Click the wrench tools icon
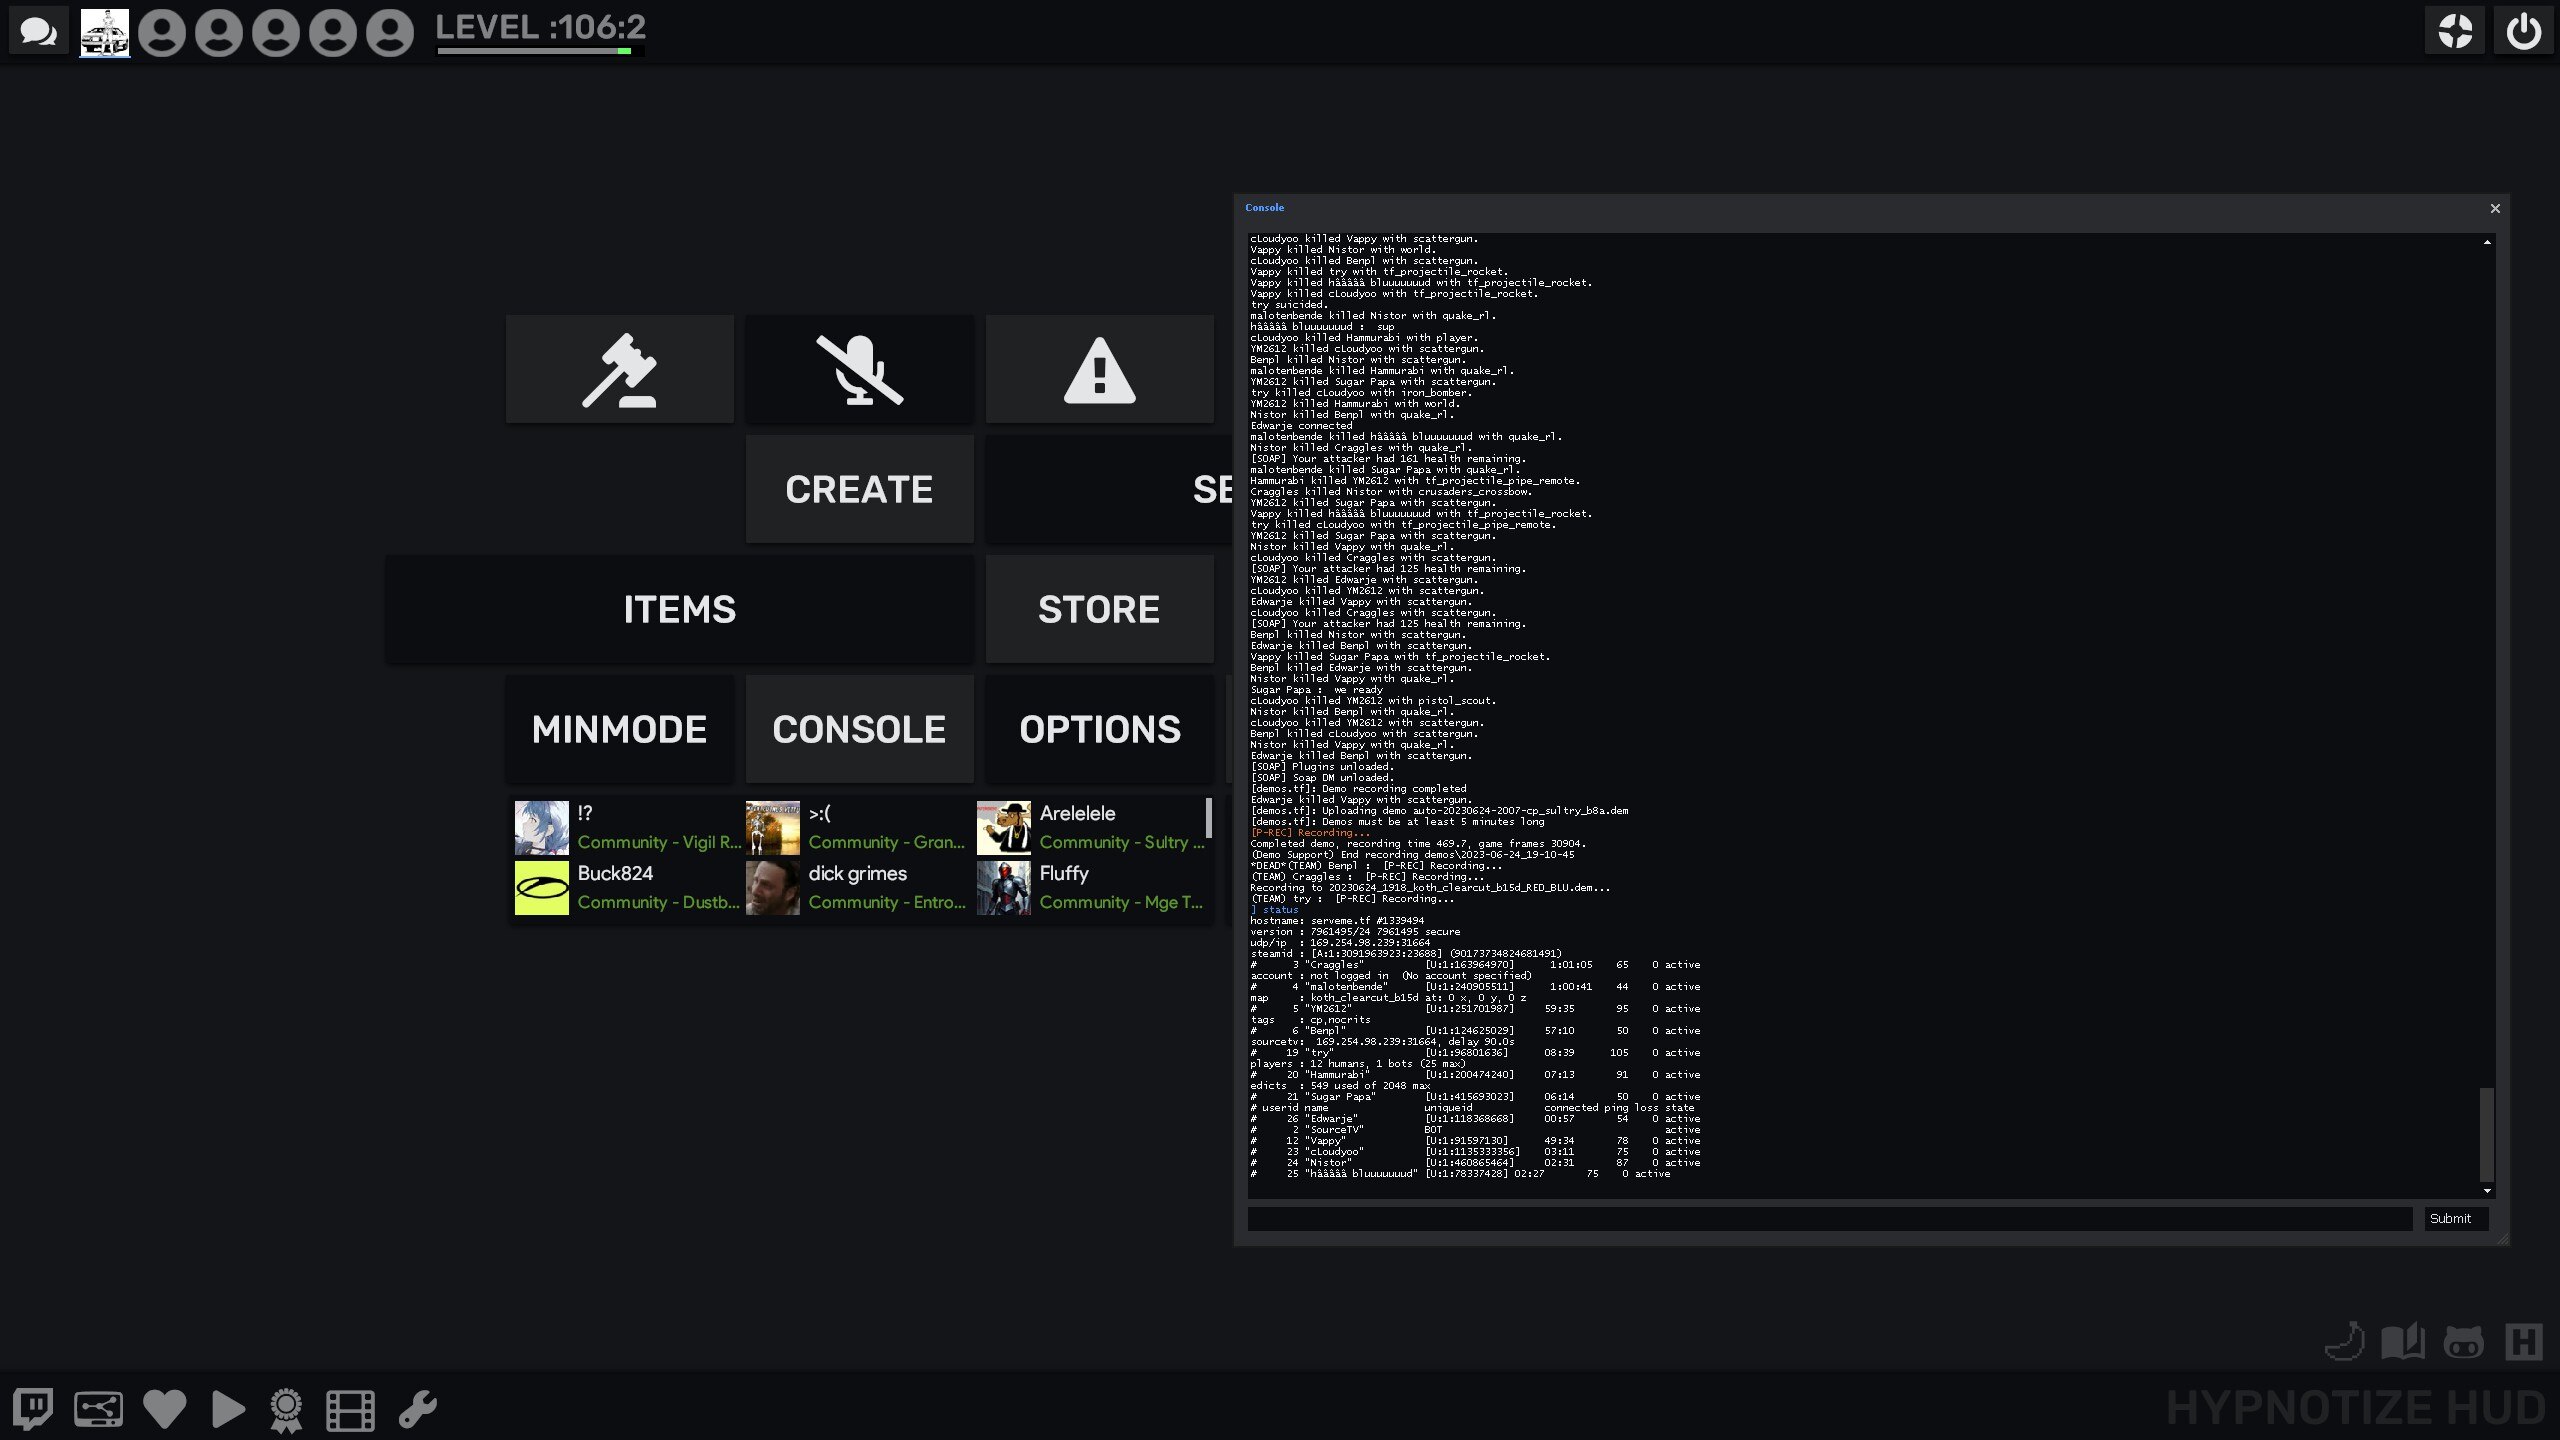This screenshot has width=2560, height=1440. (417, 1409)
